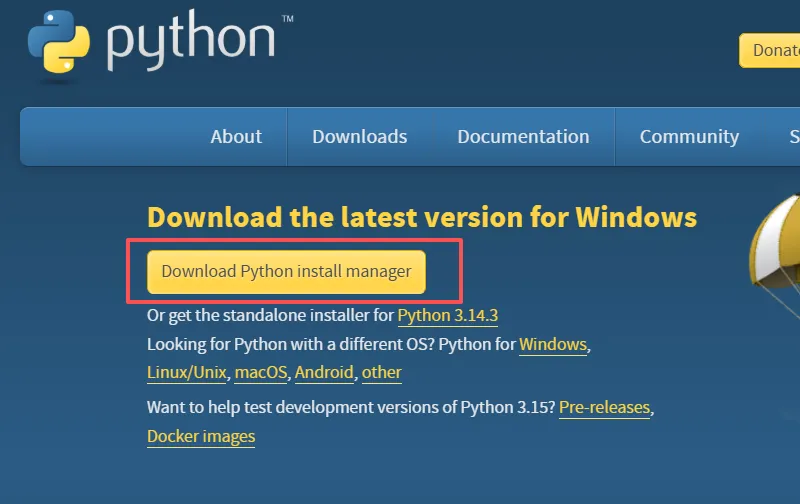Follow the macOS download link
Image resolution: width=800 pixels, height=504 pixels.
(261, 372)
